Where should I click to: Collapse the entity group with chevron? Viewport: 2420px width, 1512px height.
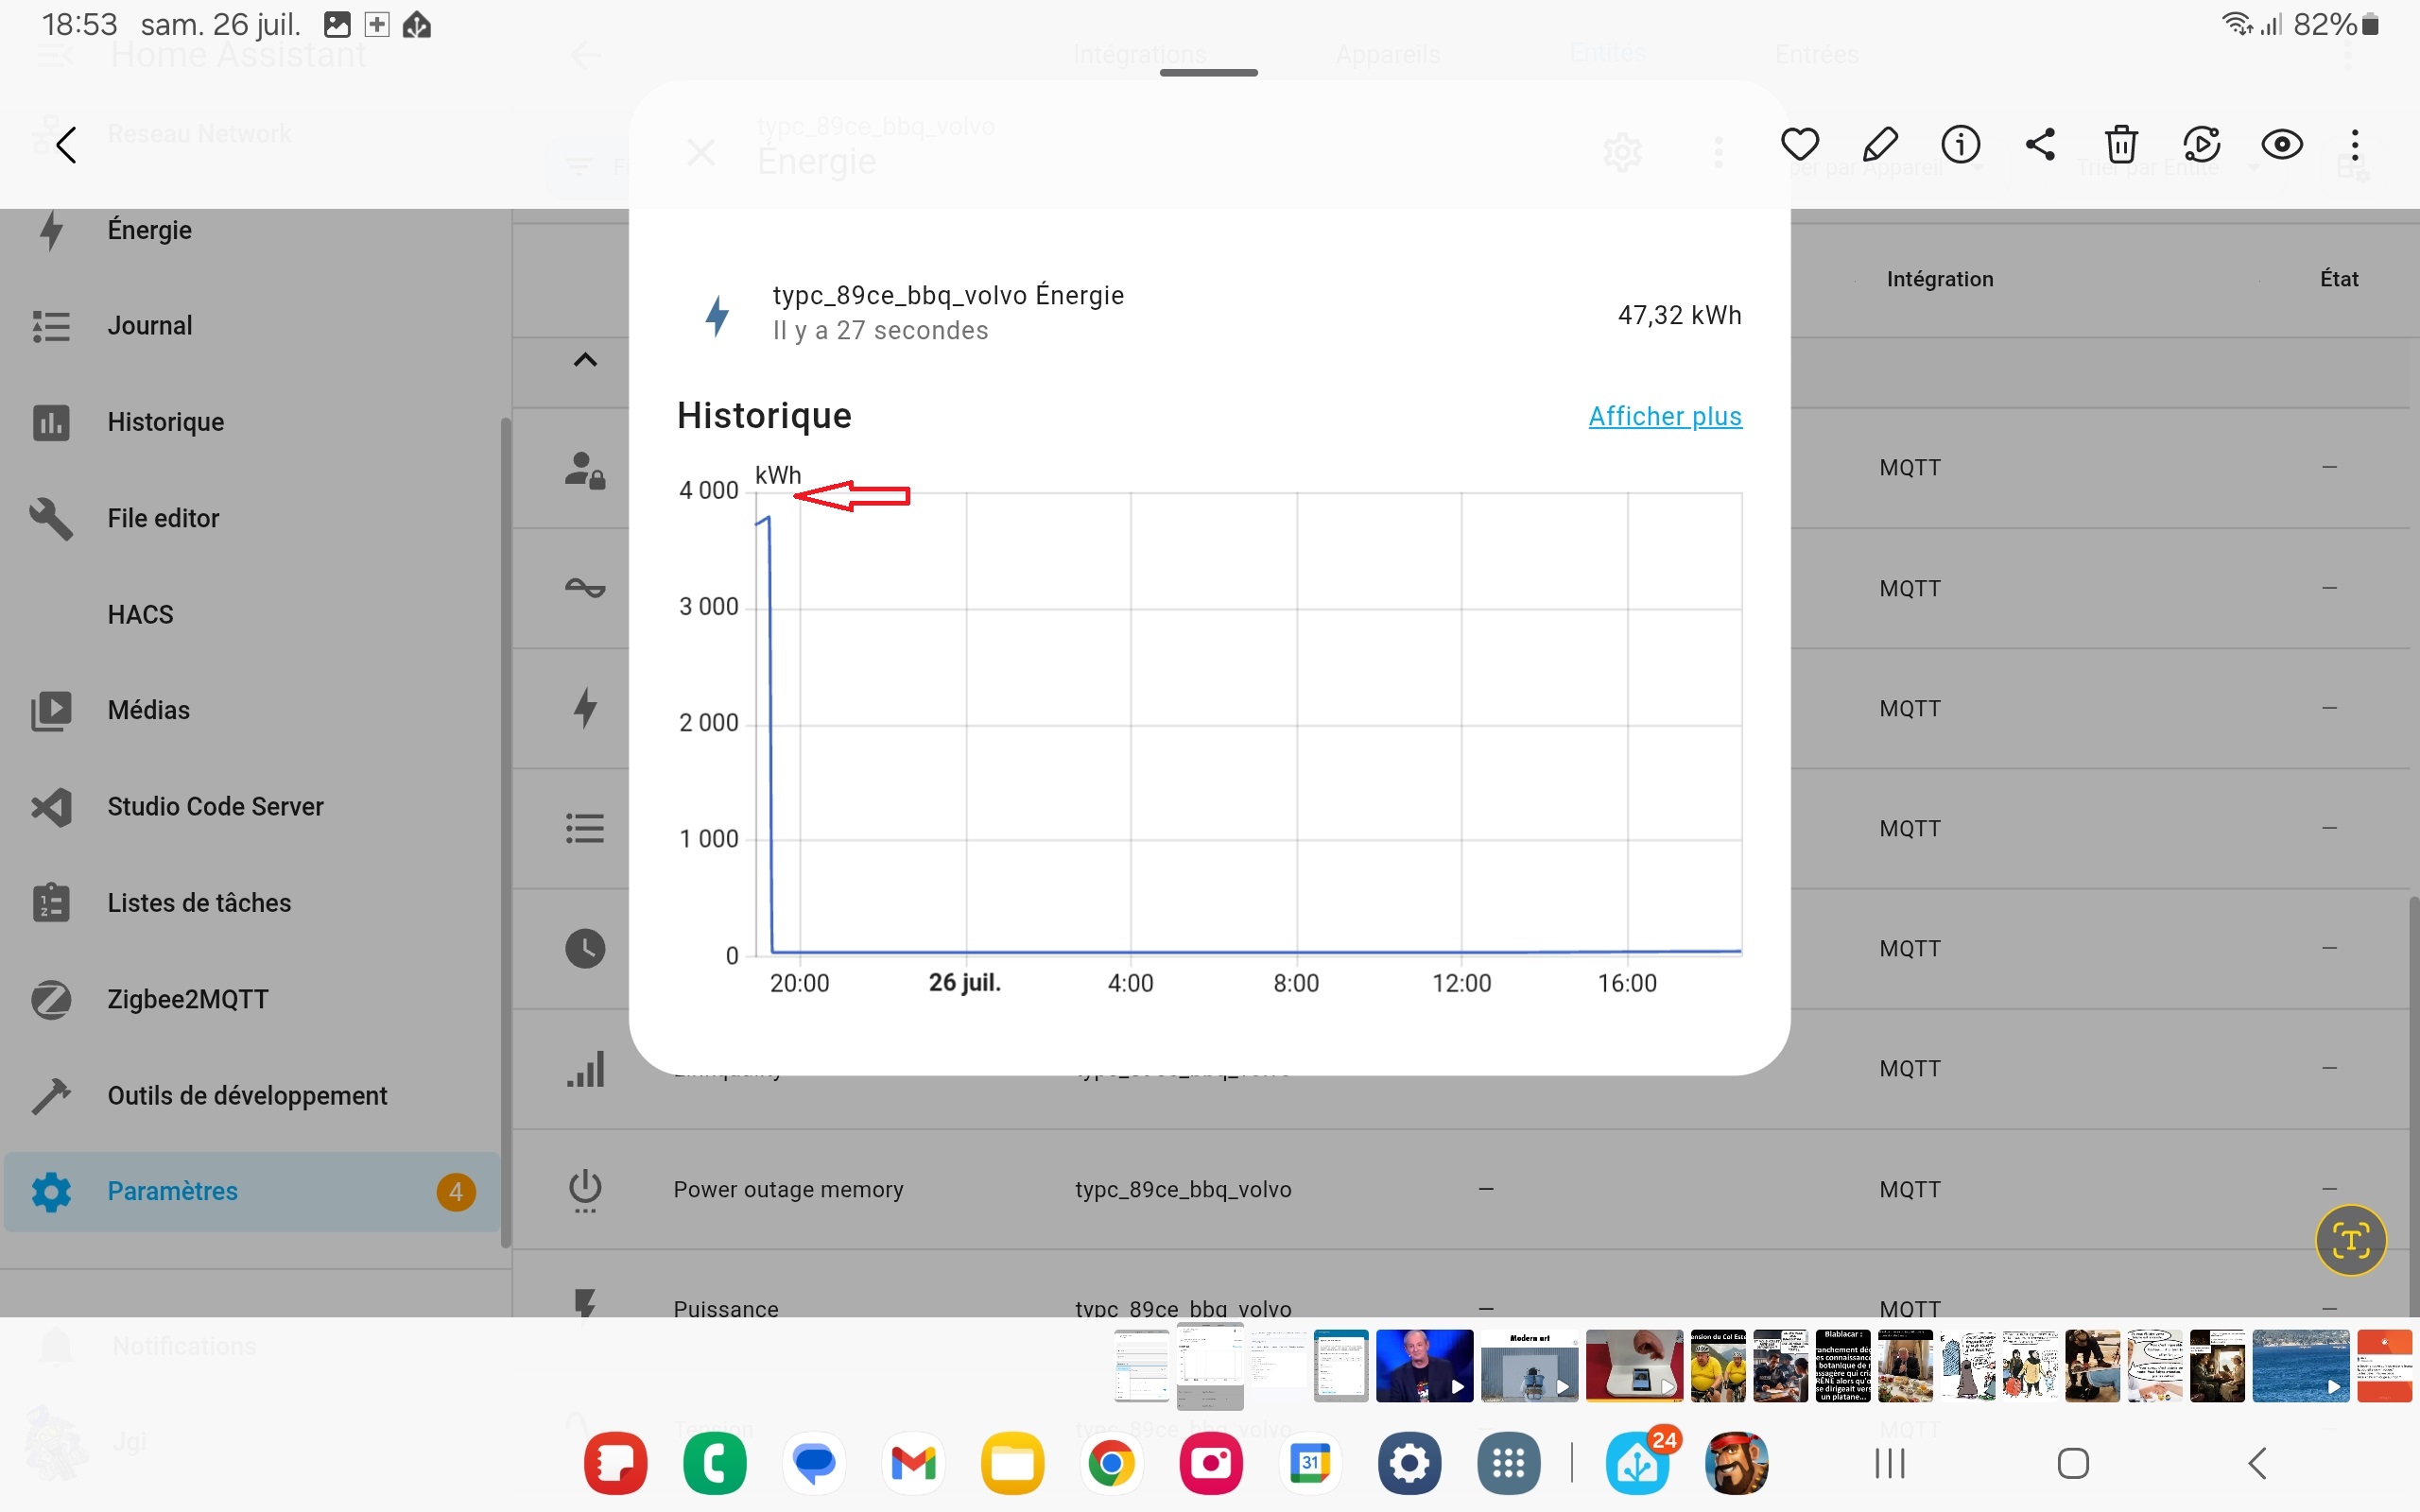pyautogui.click(x=585, y=360)
